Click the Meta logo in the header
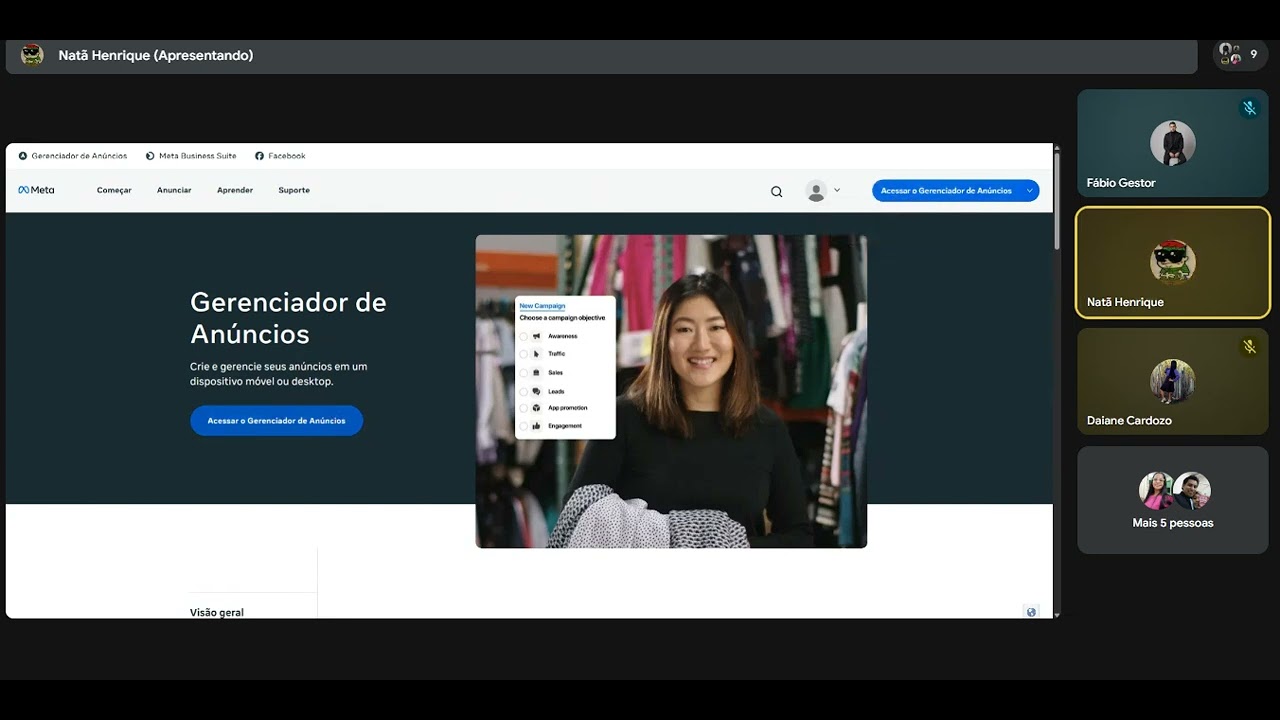Screen dimensions: 1280x720 coord(36,190)
